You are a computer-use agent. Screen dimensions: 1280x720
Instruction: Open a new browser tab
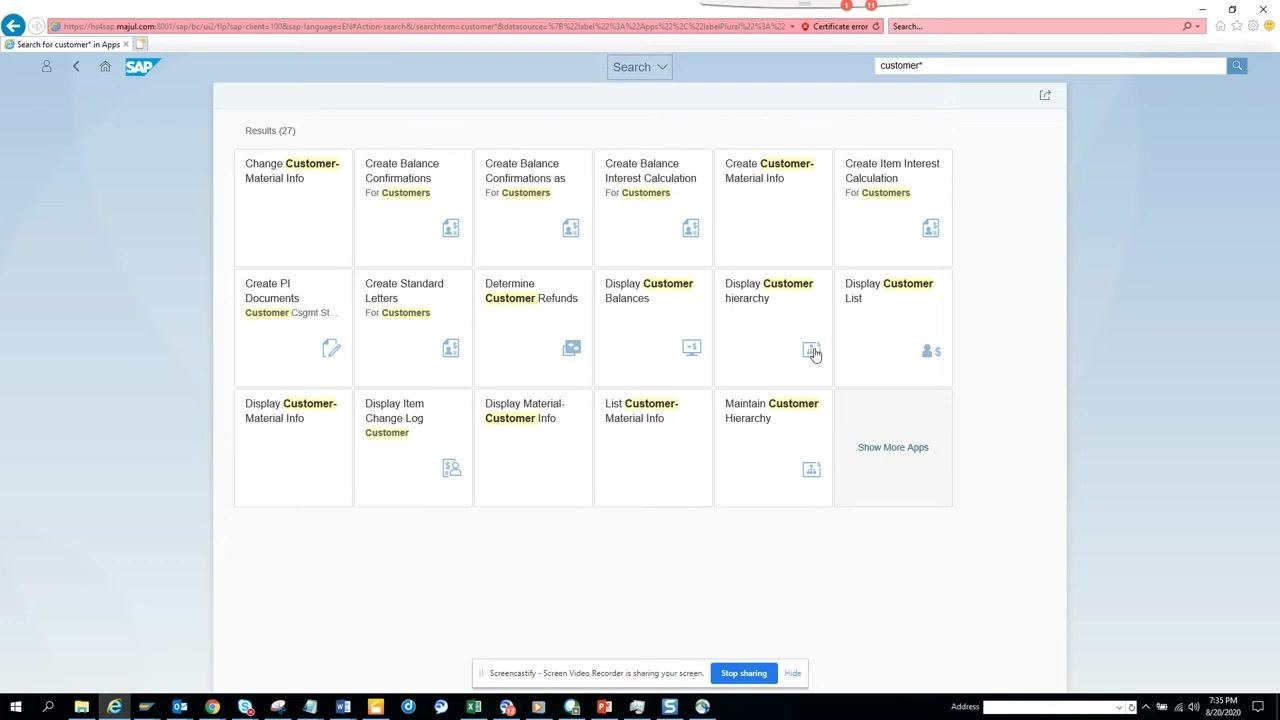click(141, 44)
